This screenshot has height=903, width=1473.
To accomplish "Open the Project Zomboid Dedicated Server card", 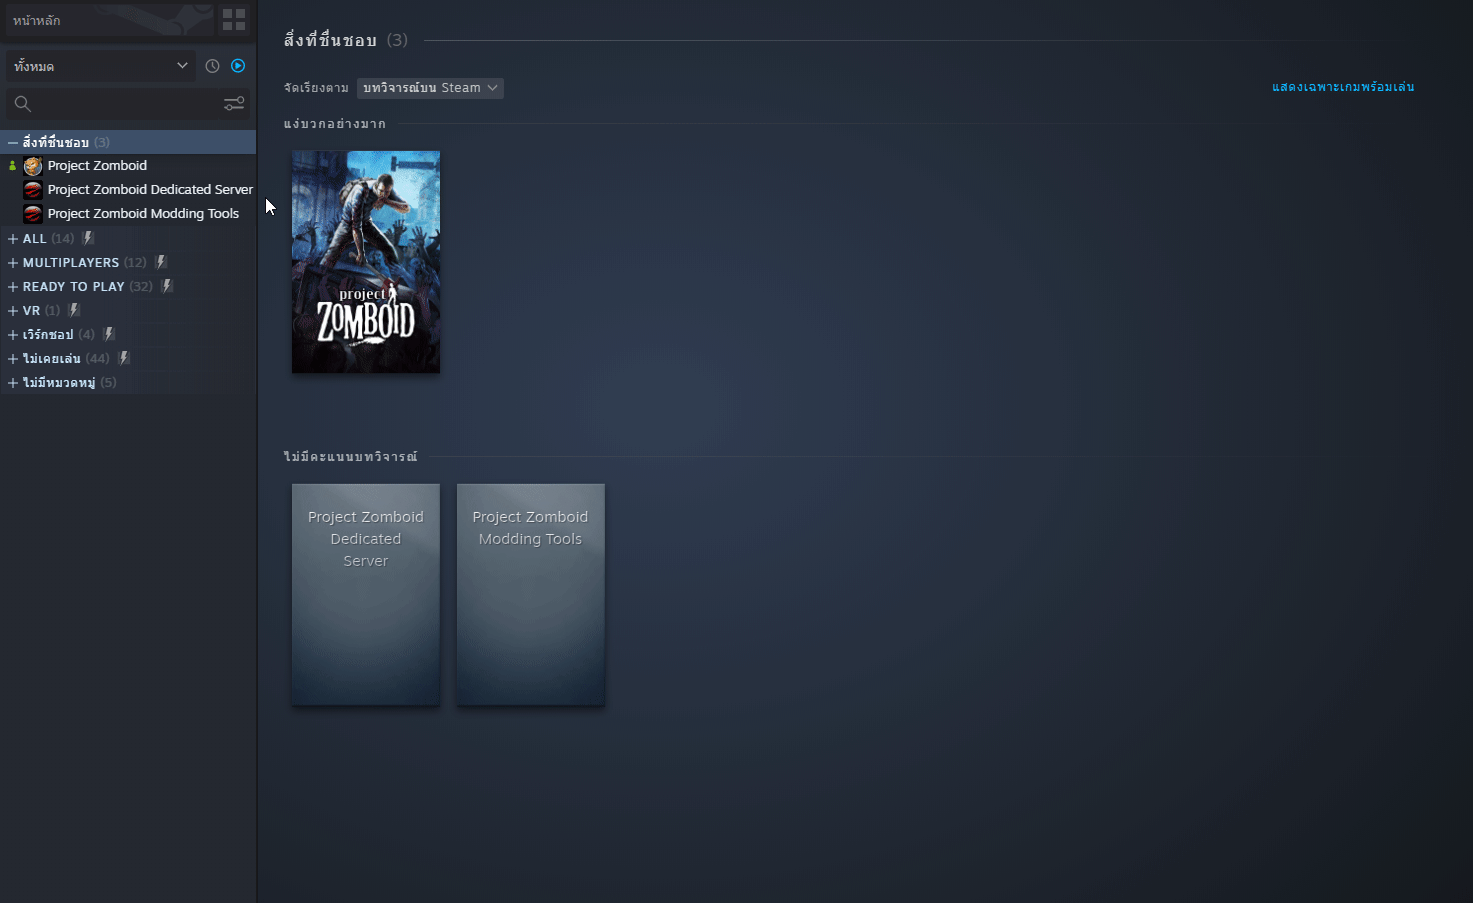I will [366, 595].
